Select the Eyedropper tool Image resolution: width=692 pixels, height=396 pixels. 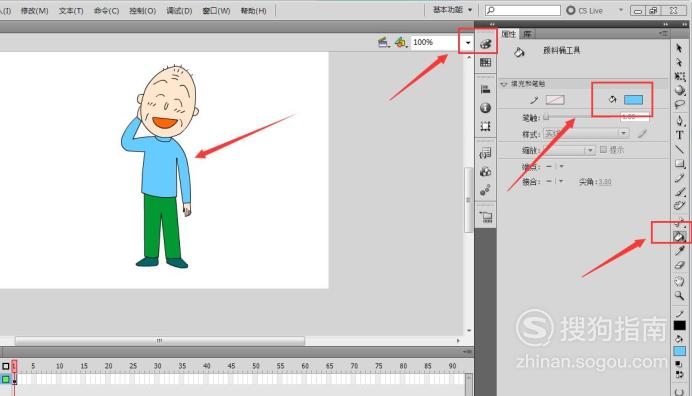(680, 251)
